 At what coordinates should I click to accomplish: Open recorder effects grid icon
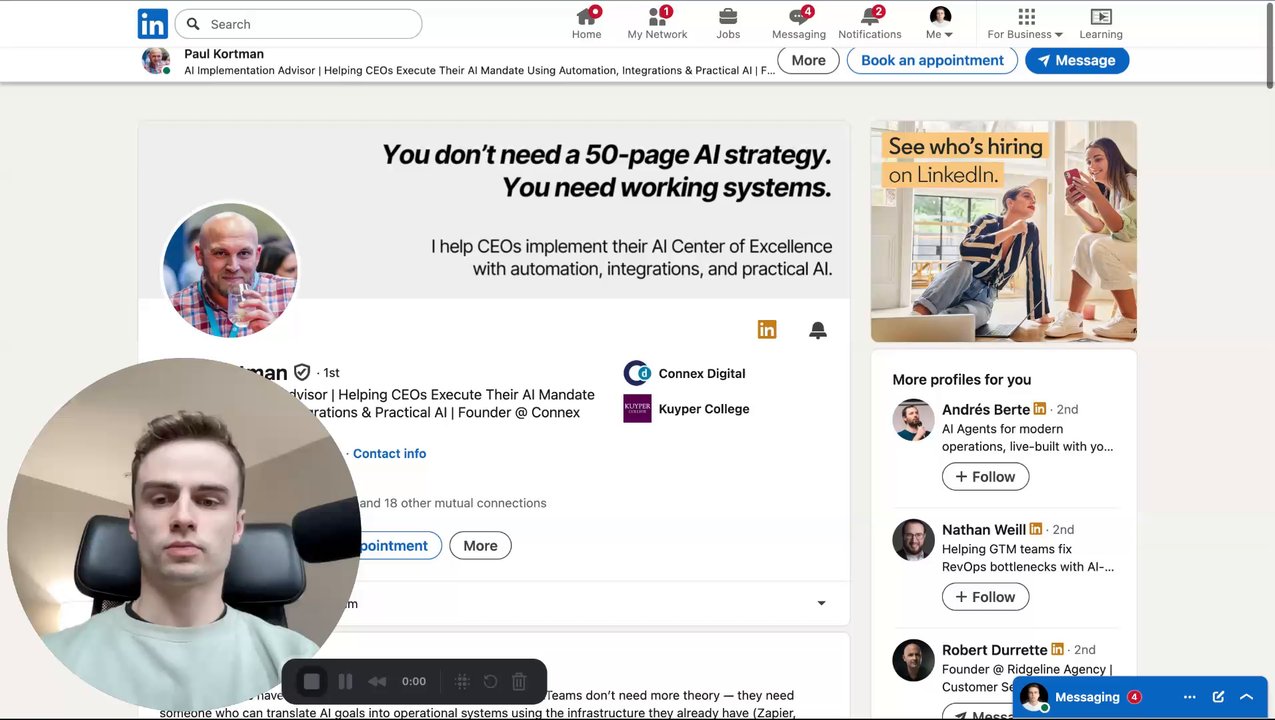click(x=462, y=681)
